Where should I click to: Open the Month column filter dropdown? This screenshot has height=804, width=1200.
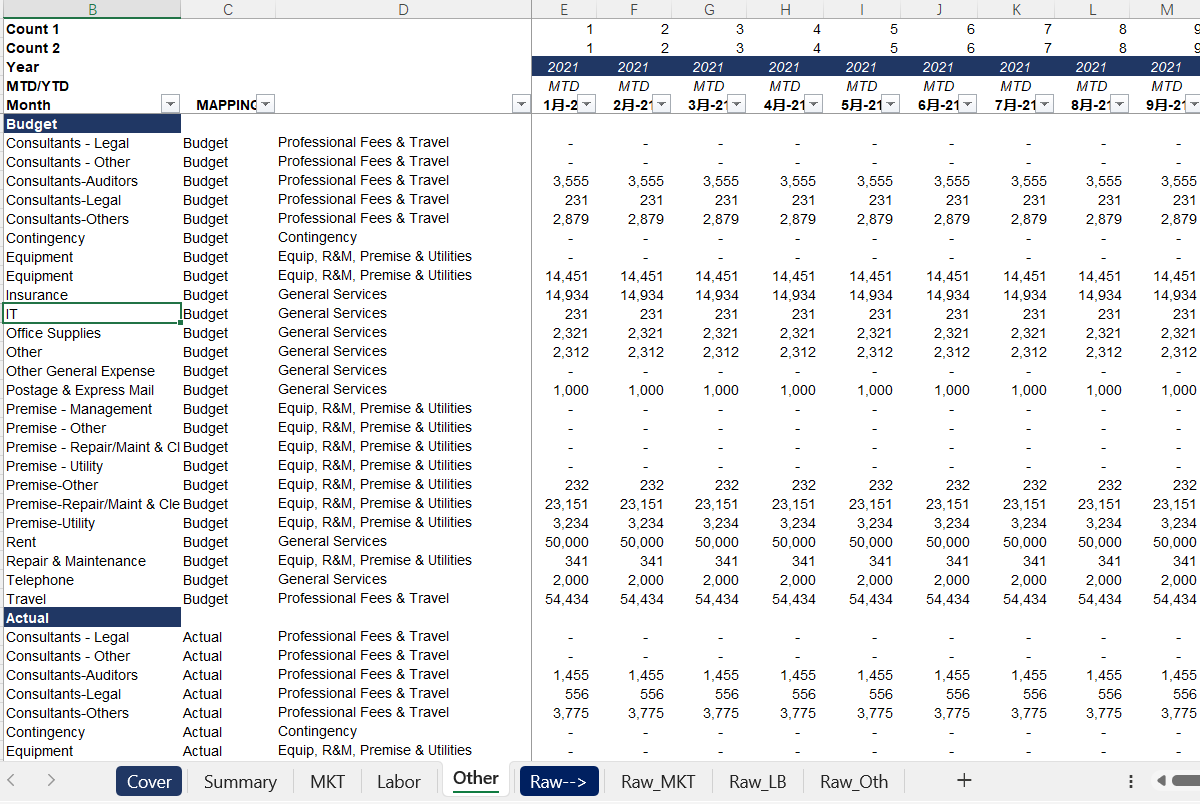point(170,105)
